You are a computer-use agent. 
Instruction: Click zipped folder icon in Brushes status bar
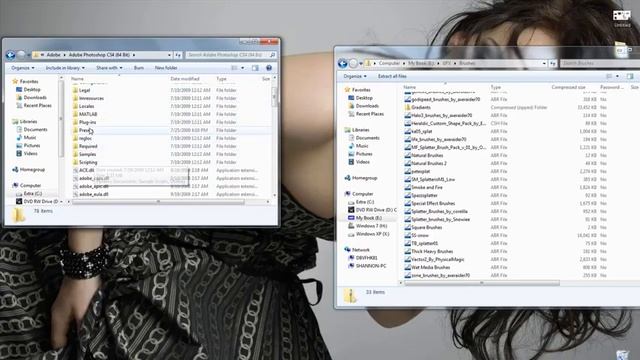(x=350, y=296)
